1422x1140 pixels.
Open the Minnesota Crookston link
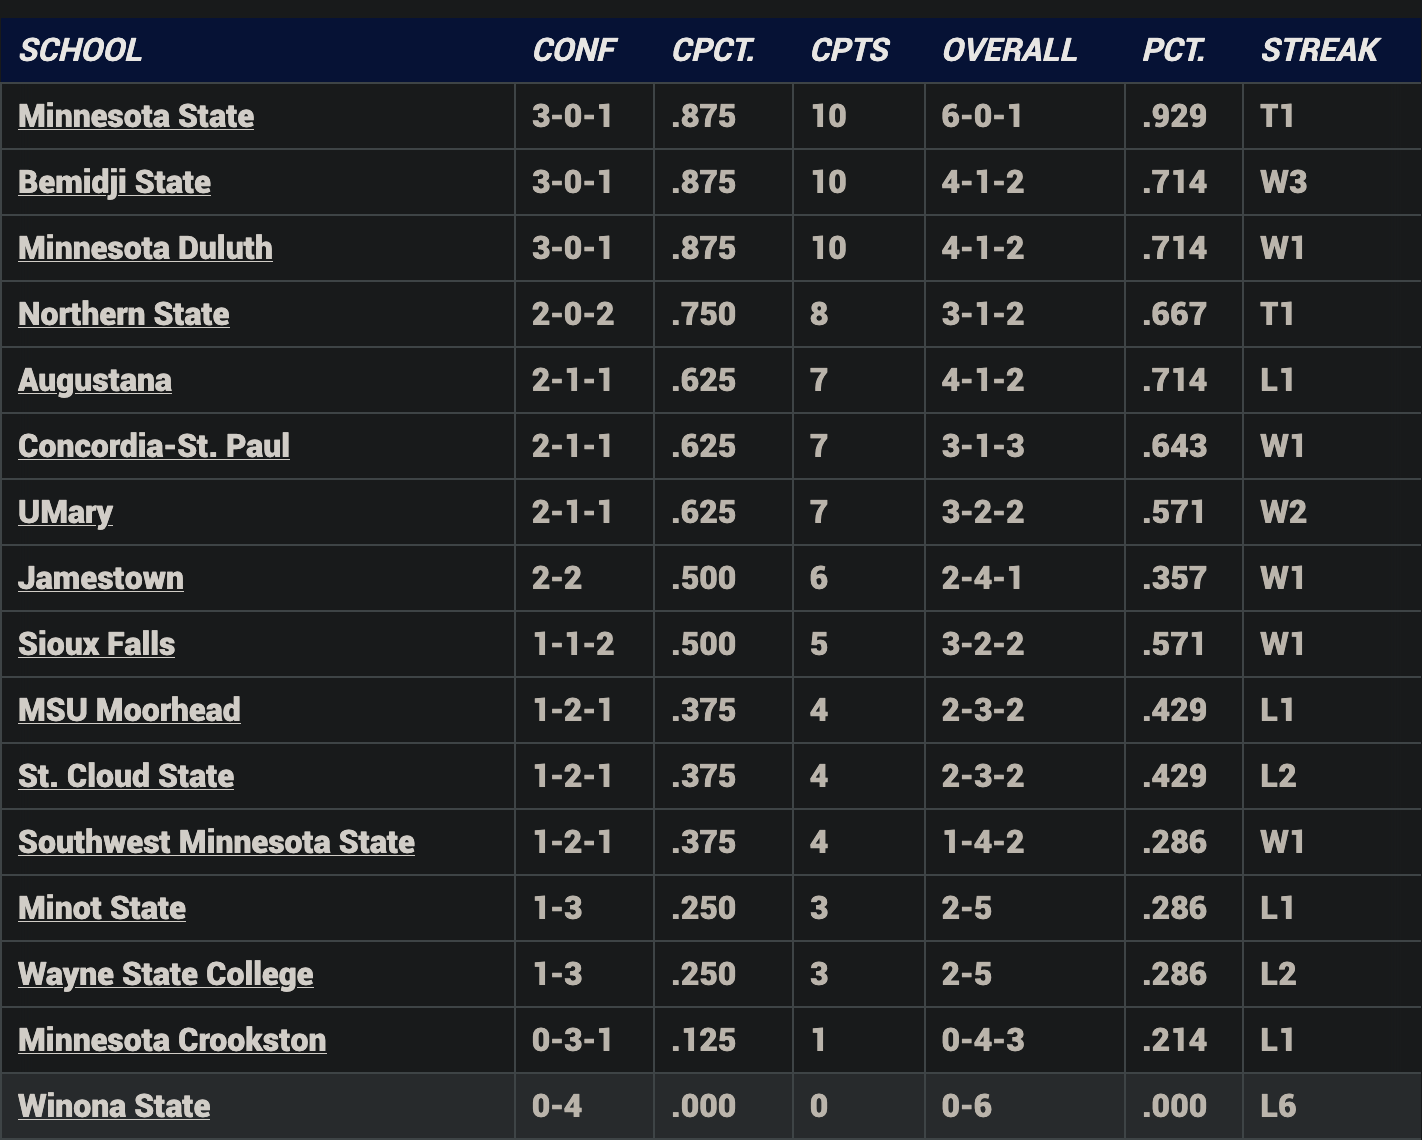pos(172,1040)
